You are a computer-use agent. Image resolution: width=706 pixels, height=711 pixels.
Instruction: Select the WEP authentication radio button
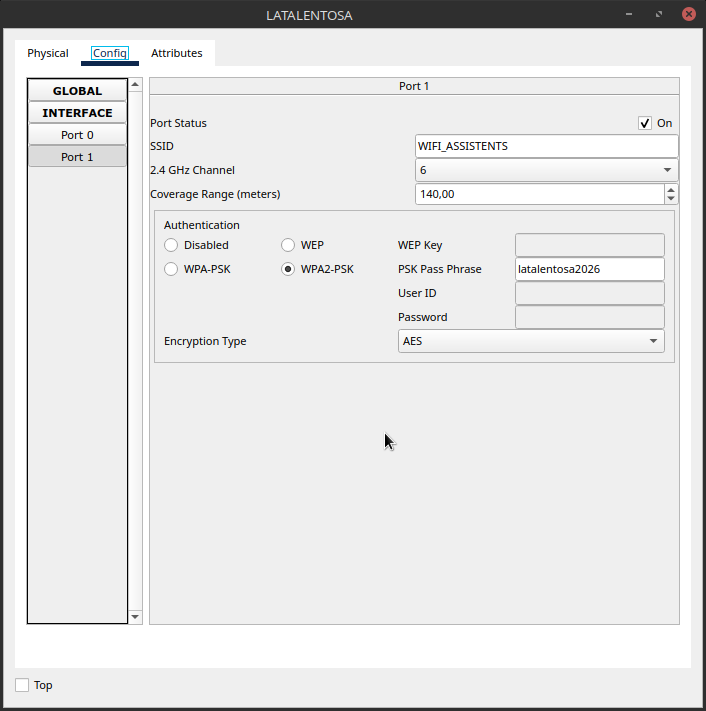[288, 245]
